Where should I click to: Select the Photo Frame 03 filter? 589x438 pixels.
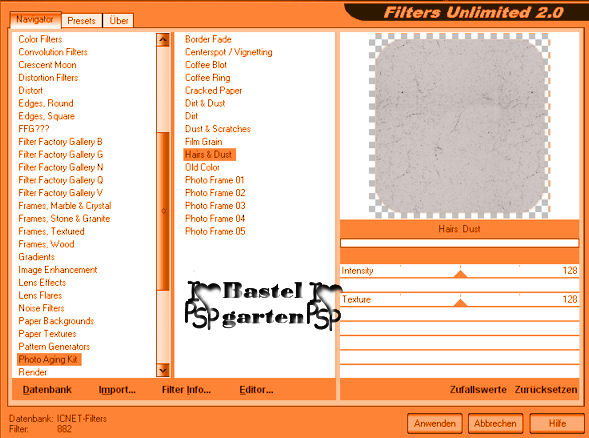click(215, 206)
